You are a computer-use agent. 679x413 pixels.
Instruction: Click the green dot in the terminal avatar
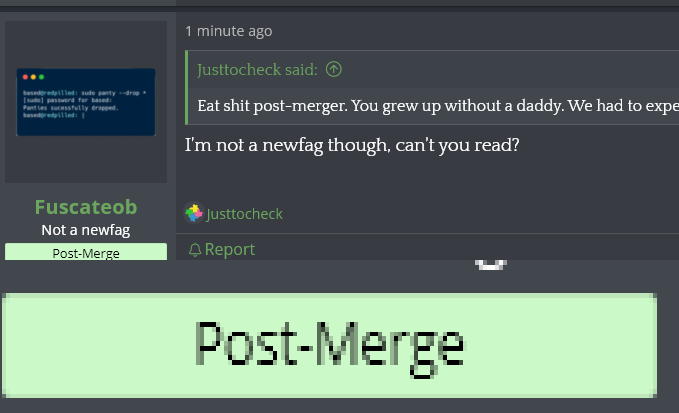click(x=42, y=77)
